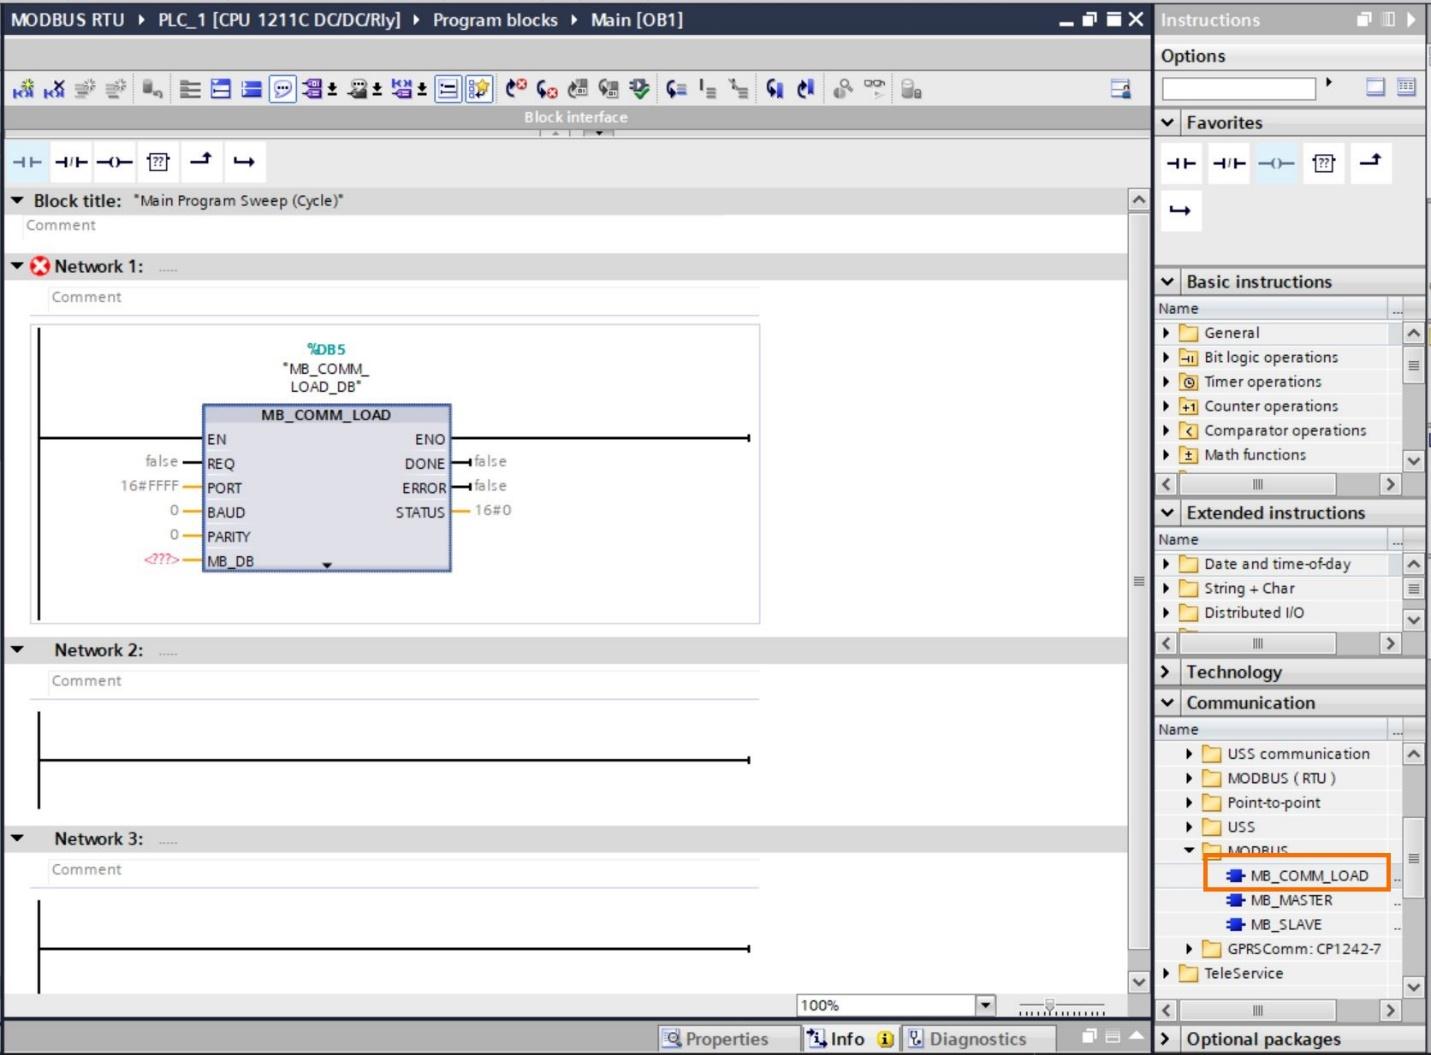Insert an empty box element
The height and width of the screenshot is (1055, 1431).
click(157, 161)
